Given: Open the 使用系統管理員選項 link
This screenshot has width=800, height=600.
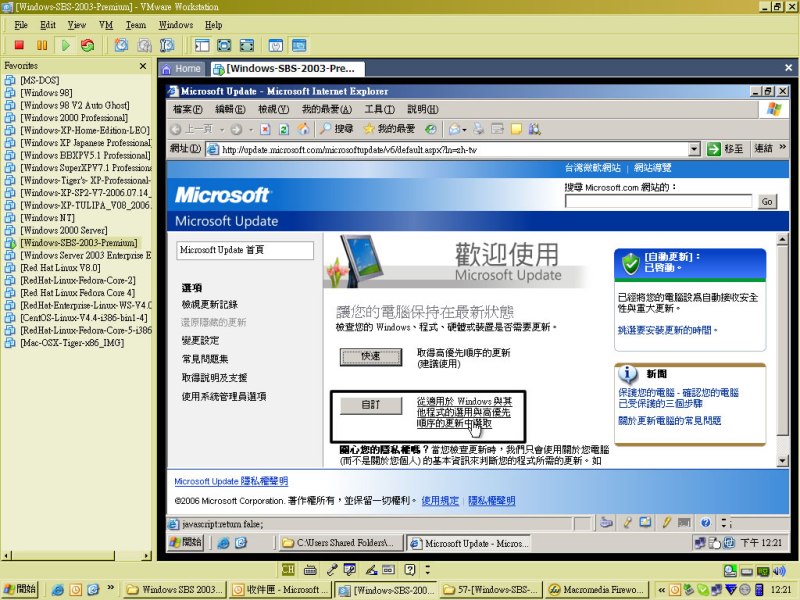Looking at the screenshot, I should pos(224,396).
